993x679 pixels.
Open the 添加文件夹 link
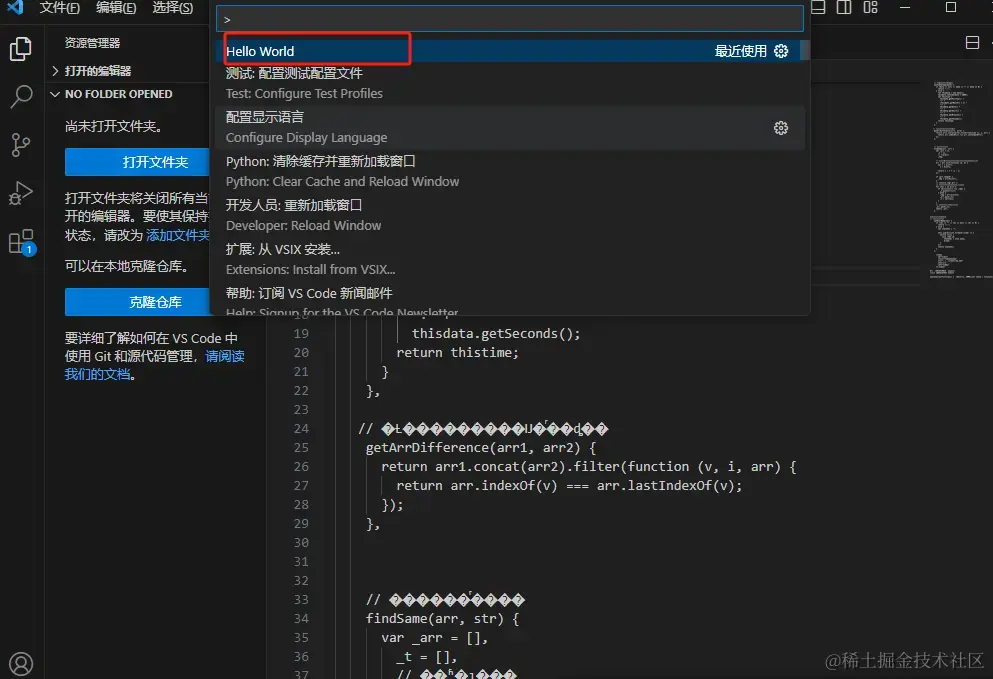point(178,236)
